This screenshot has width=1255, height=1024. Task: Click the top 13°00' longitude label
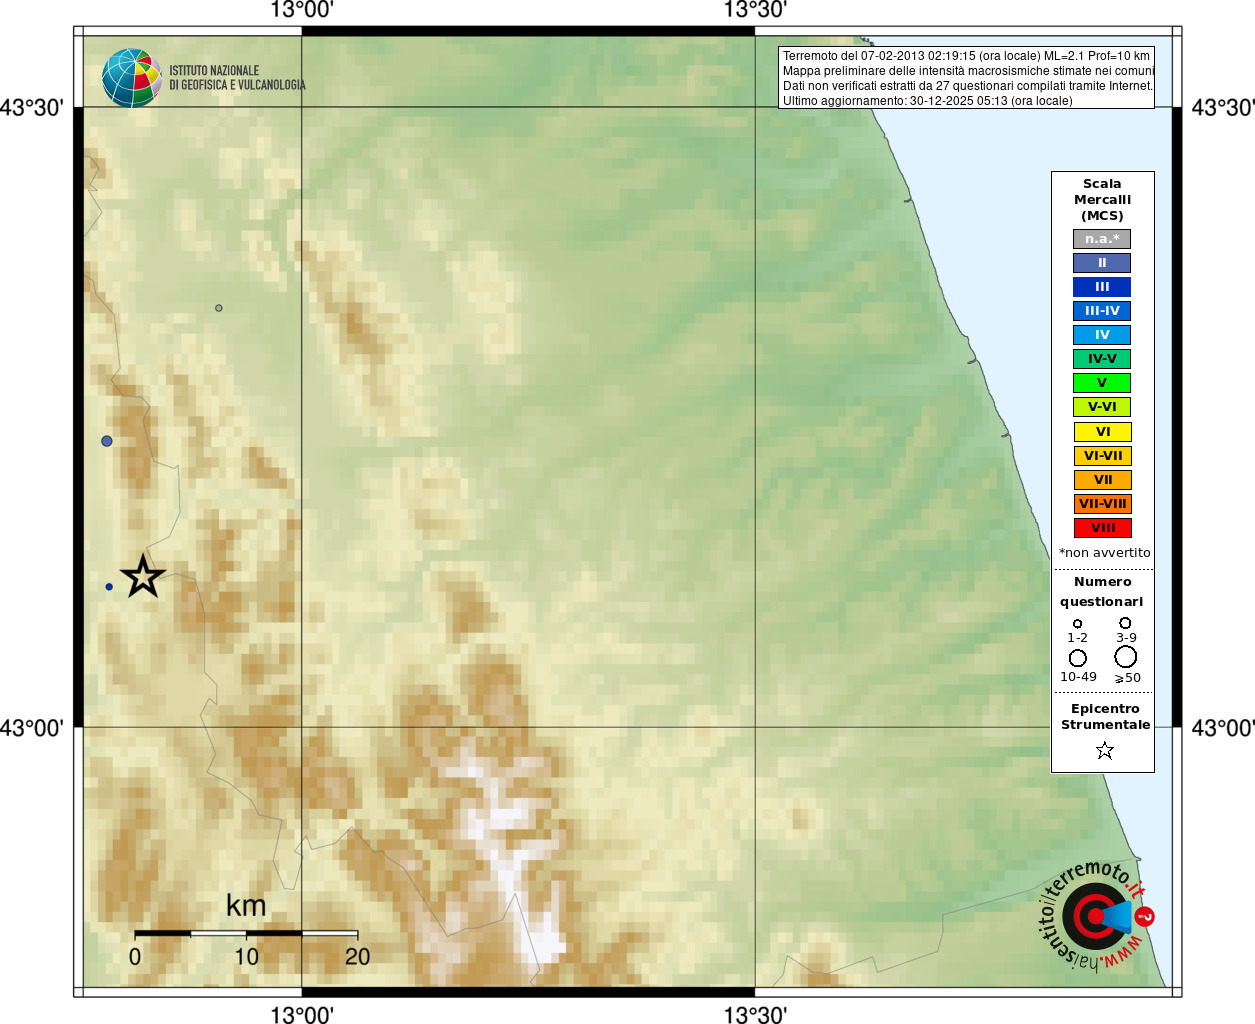coord(302,11)
